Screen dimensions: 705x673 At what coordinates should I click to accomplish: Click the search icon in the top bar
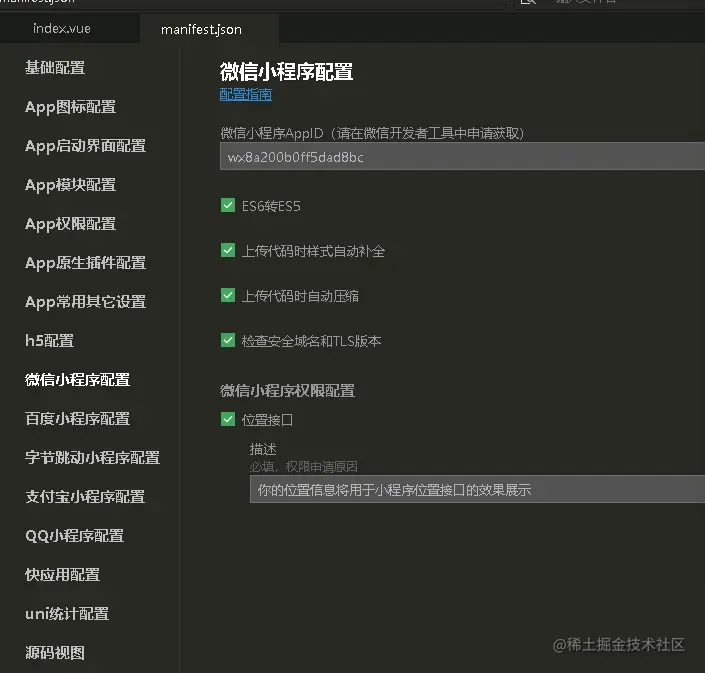click(528, 2)
